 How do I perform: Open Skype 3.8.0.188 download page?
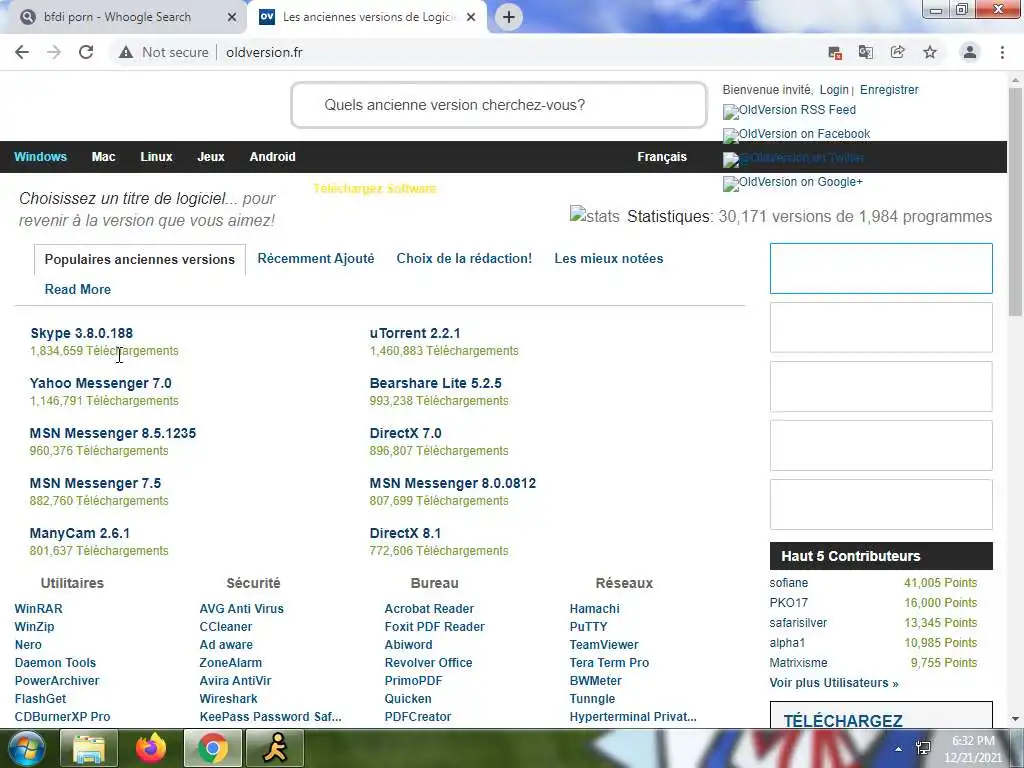[x=82, y=333]
